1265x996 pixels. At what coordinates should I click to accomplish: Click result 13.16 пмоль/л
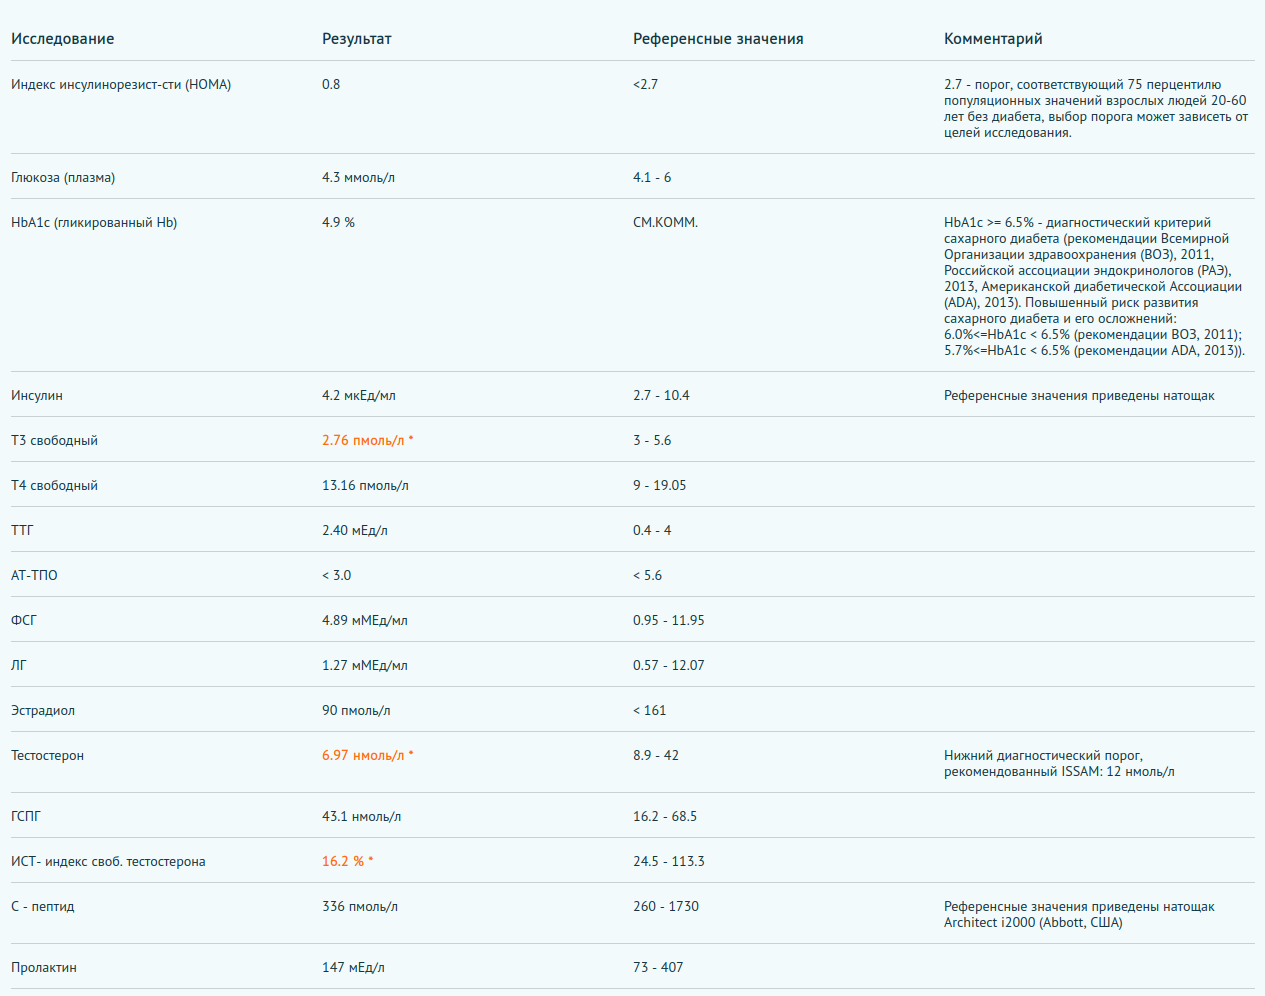[365, 486]
